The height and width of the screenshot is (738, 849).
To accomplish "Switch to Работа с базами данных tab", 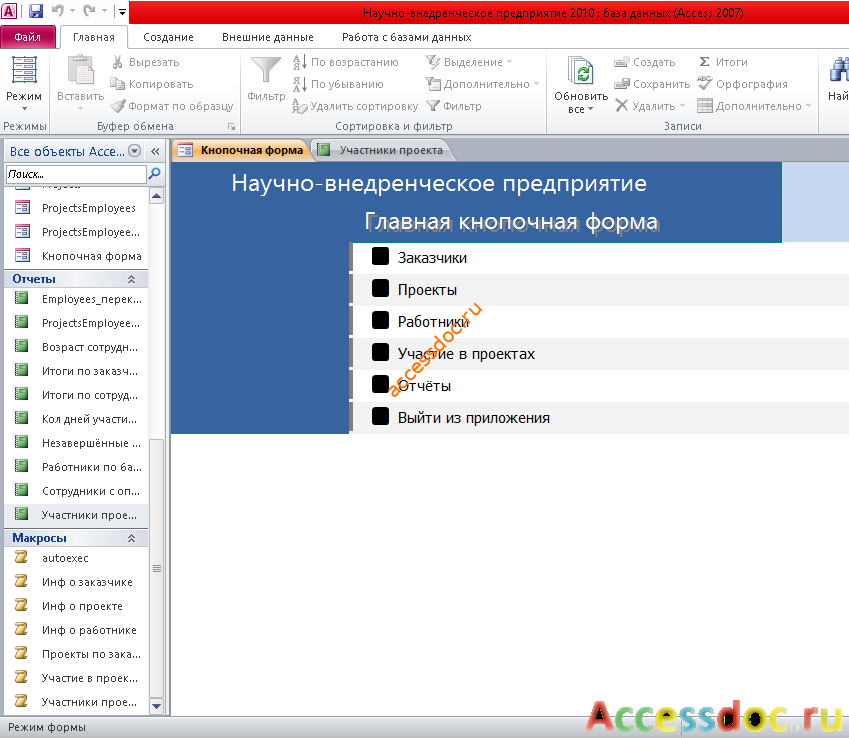I will coord(407,37).
